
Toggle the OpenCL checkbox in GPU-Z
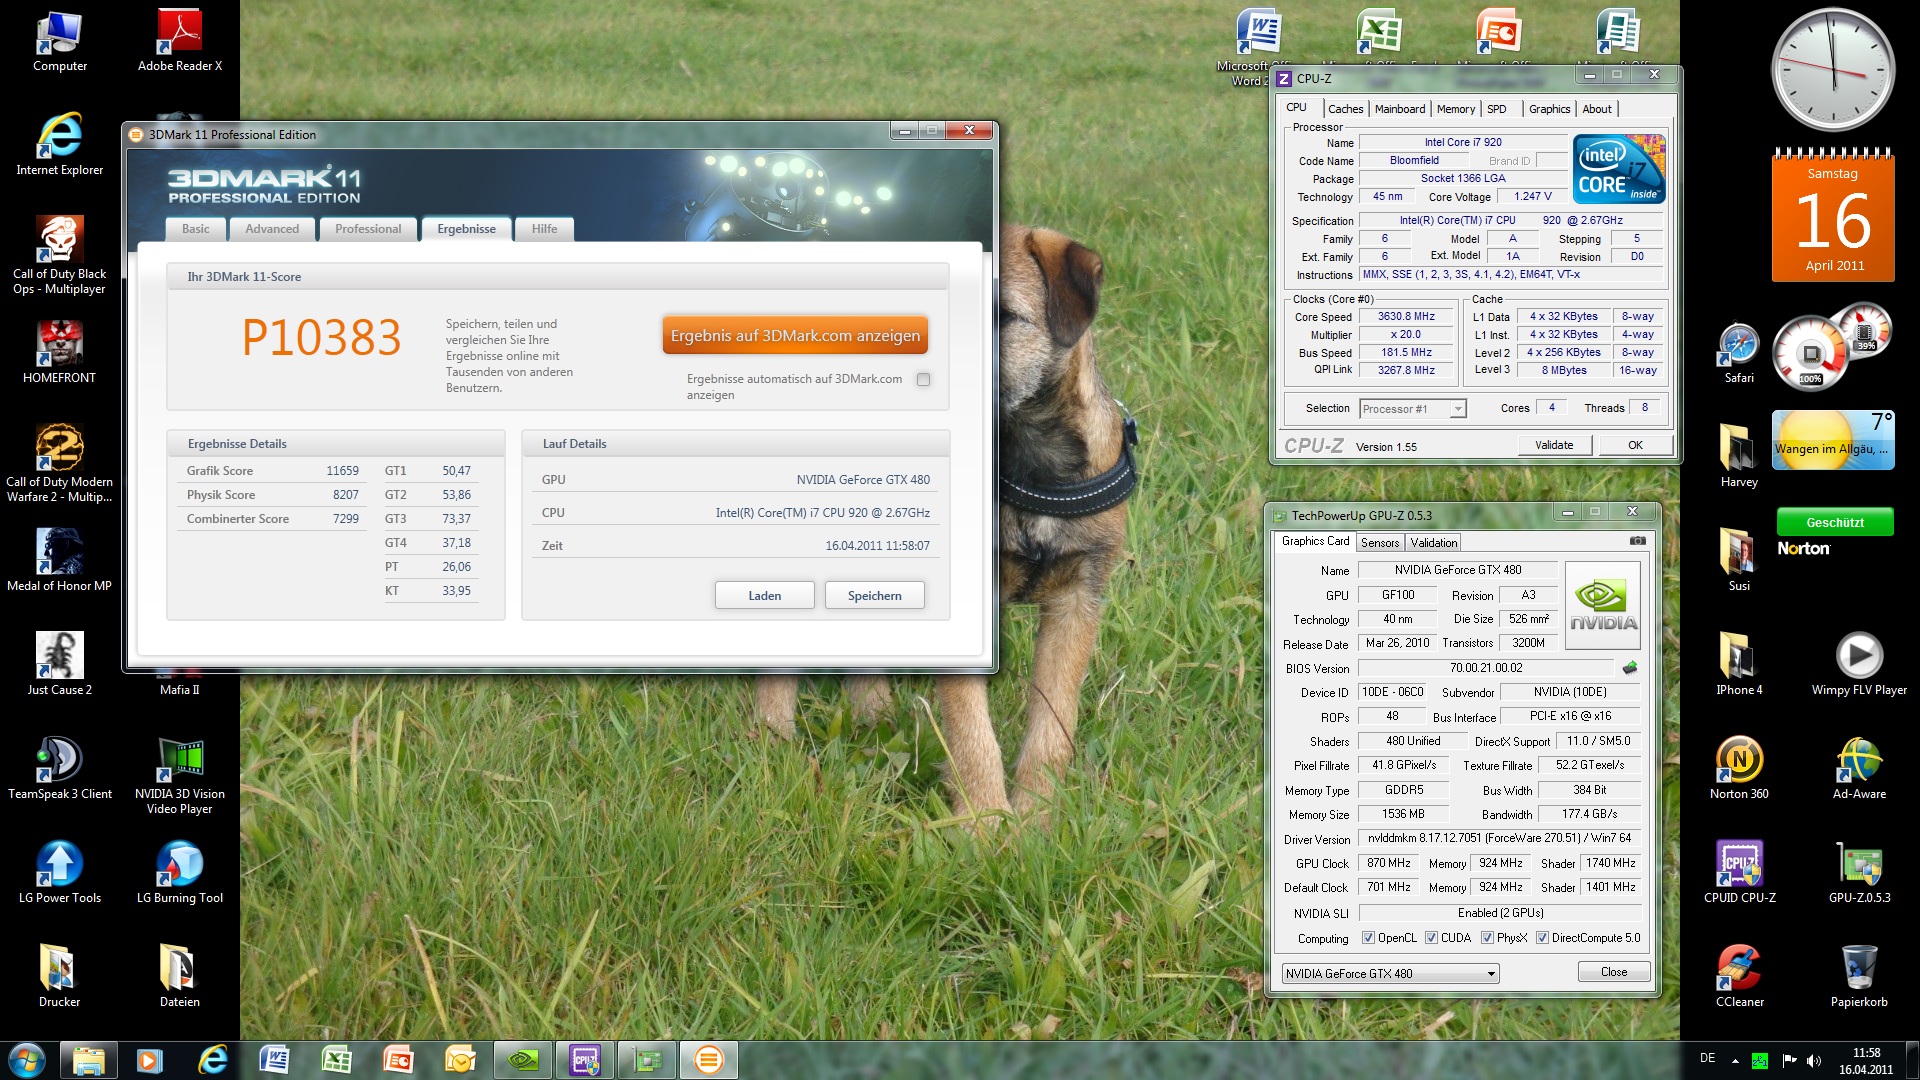click(1368, 938)
